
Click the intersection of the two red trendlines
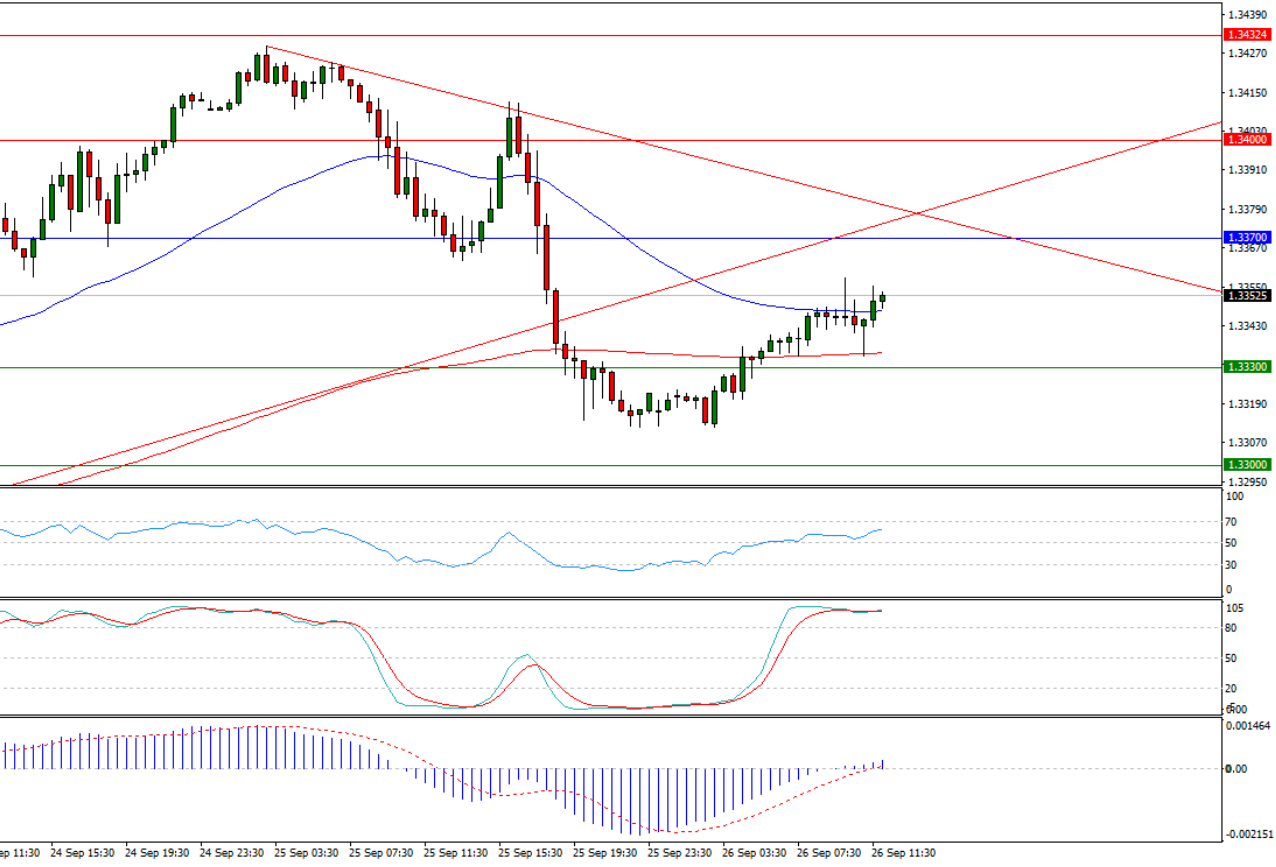pos(918,212)
